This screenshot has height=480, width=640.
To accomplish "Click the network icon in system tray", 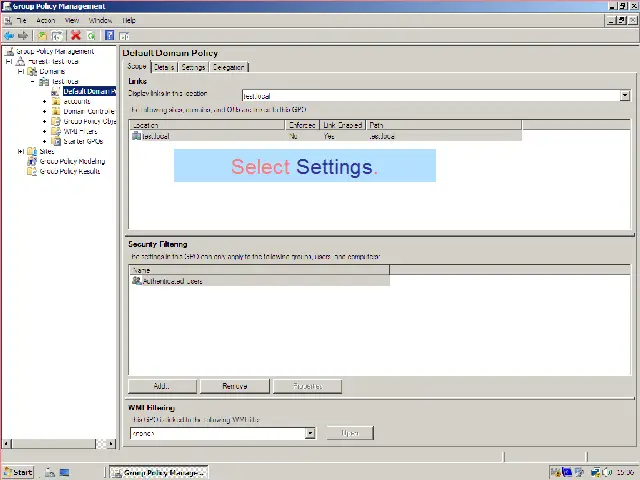I will tap(596, 472).
